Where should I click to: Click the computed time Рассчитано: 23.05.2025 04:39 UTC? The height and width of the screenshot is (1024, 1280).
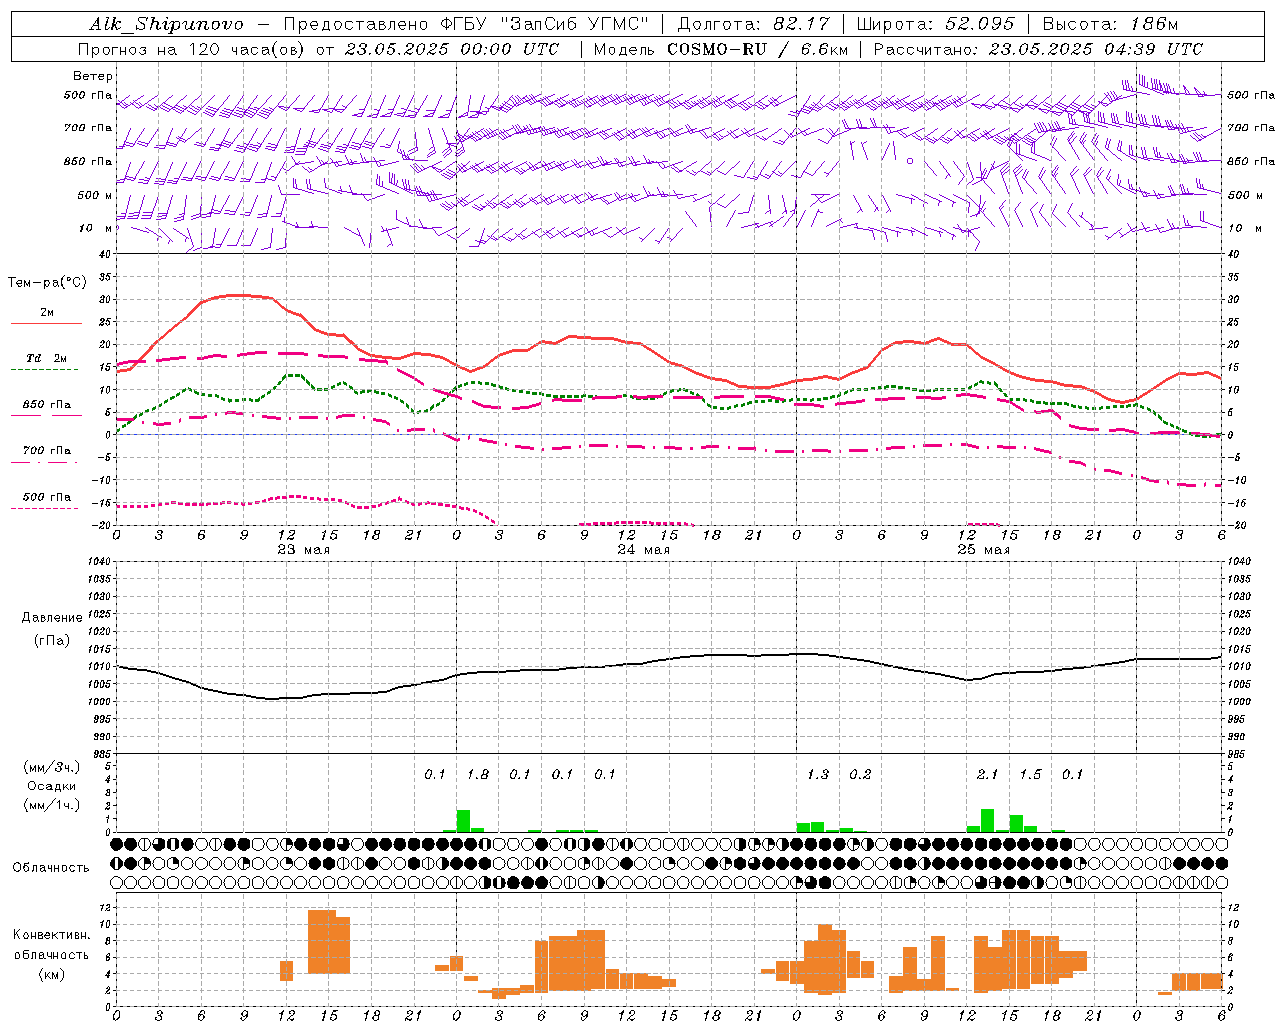1038,49
